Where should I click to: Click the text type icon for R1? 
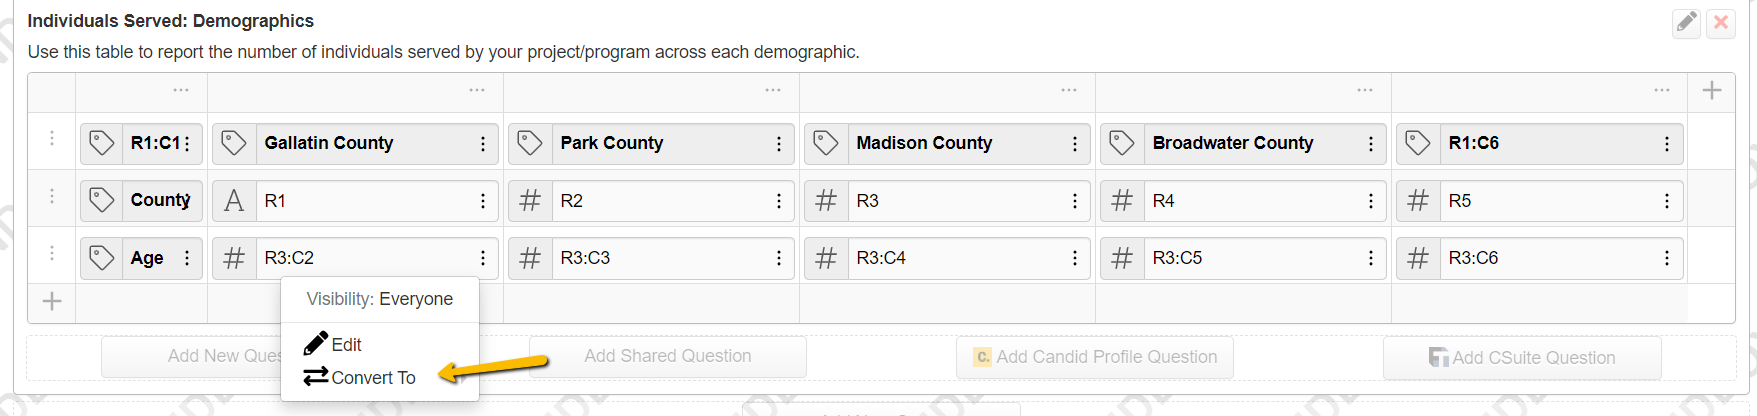tap(234, 201)
